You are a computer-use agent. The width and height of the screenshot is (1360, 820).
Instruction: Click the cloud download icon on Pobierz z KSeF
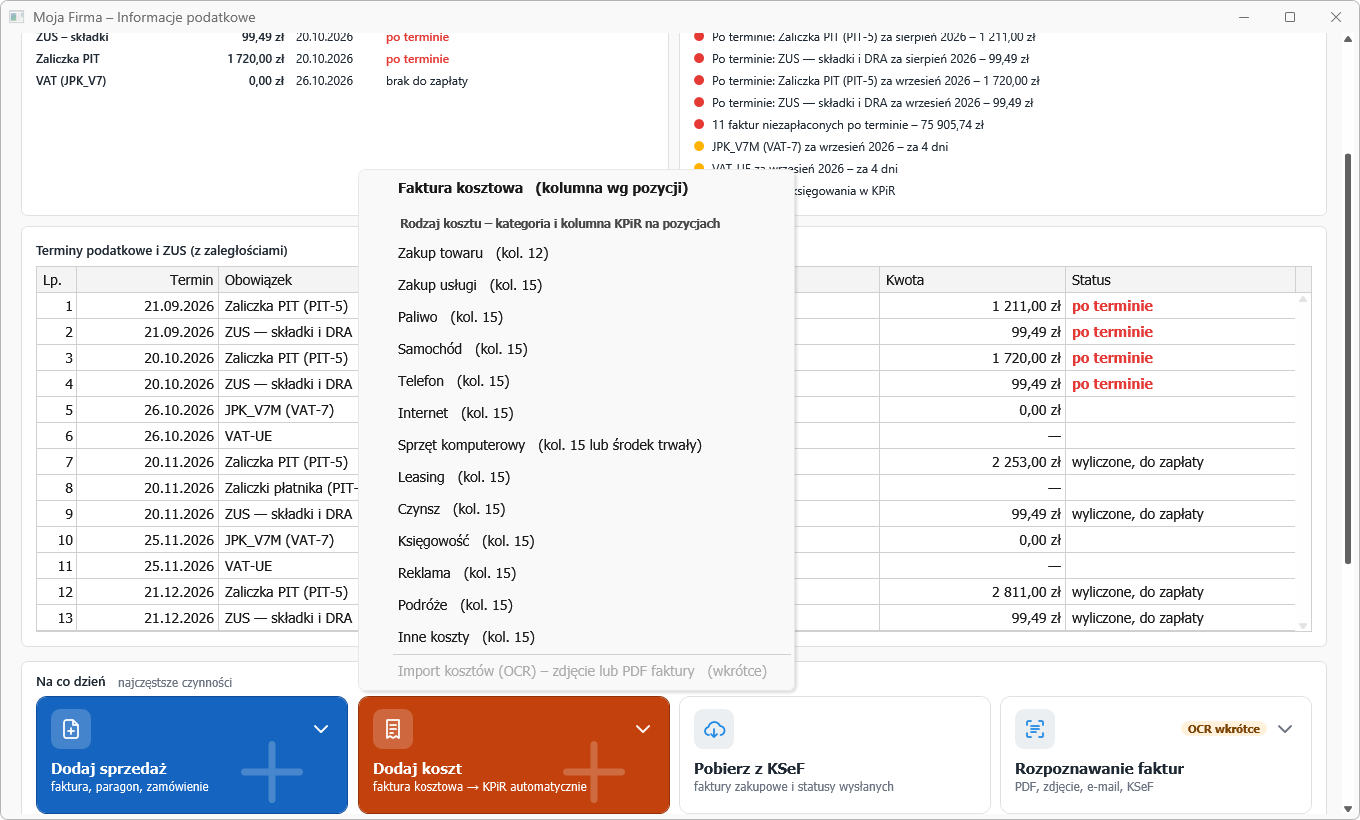click(714, 729)
